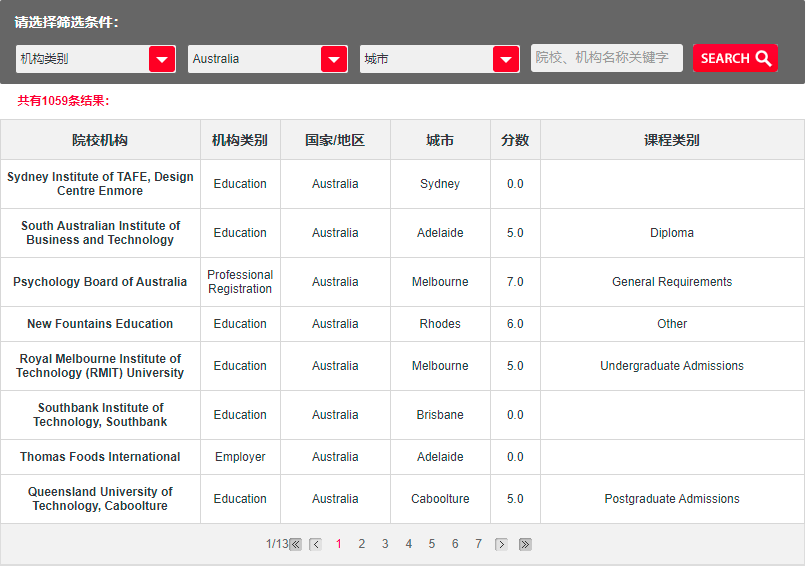The width and height of the screenshot is (806, 571).
Task: Go to first page double-arrow icon
Action: coord(296,544)
